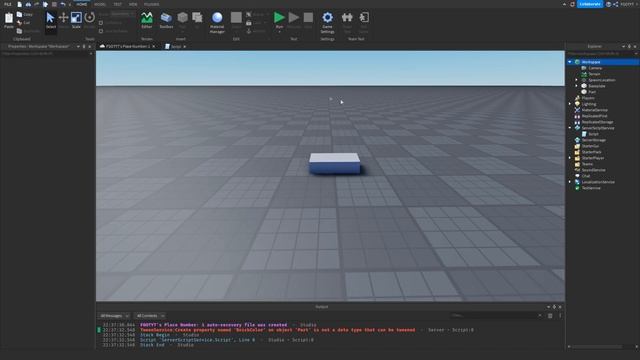Click the Duplicate icon
This screenshot has width=640, height=360.
(19, 31)
